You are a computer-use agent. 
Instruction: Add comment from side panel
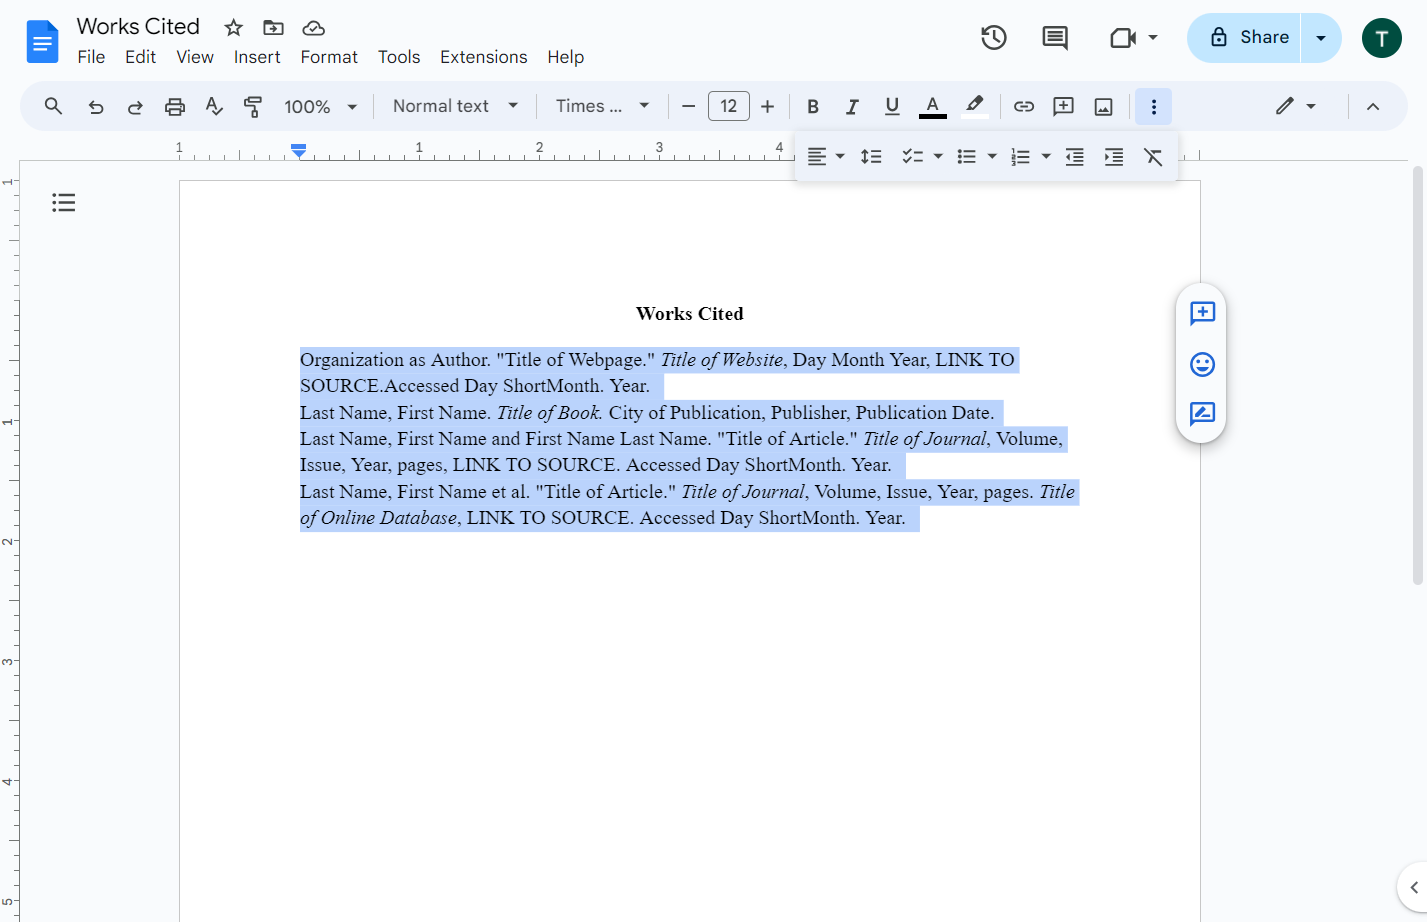point(1202,313)
